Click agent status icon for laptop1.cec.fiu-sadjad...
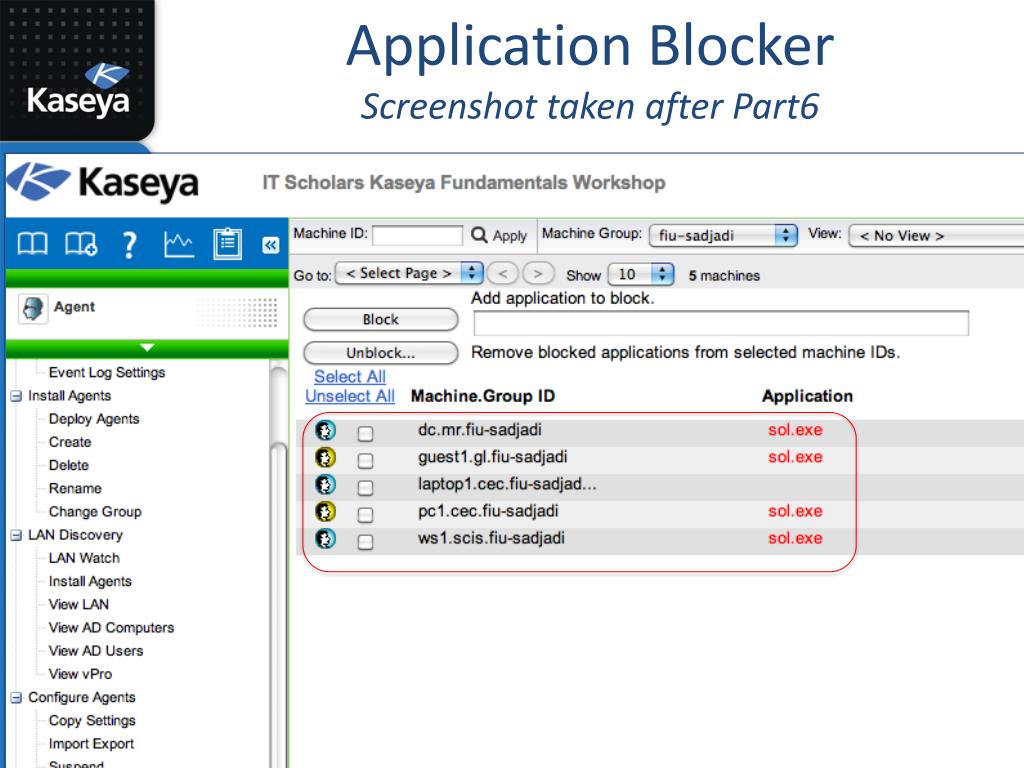This screenshot has height=768, width=1024. tap(325, 485)
